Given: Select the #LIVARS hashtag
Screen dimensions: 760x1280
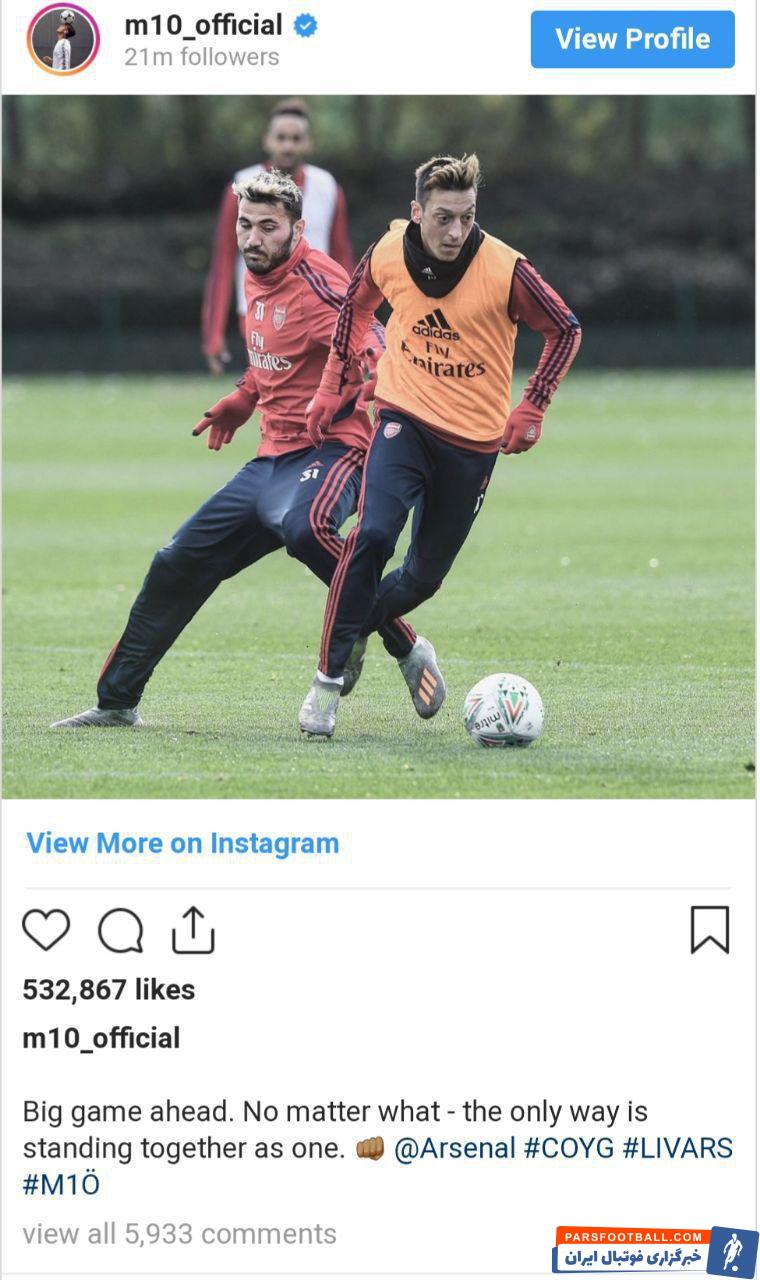Looking at the screenshot, I should (678, 1148).
